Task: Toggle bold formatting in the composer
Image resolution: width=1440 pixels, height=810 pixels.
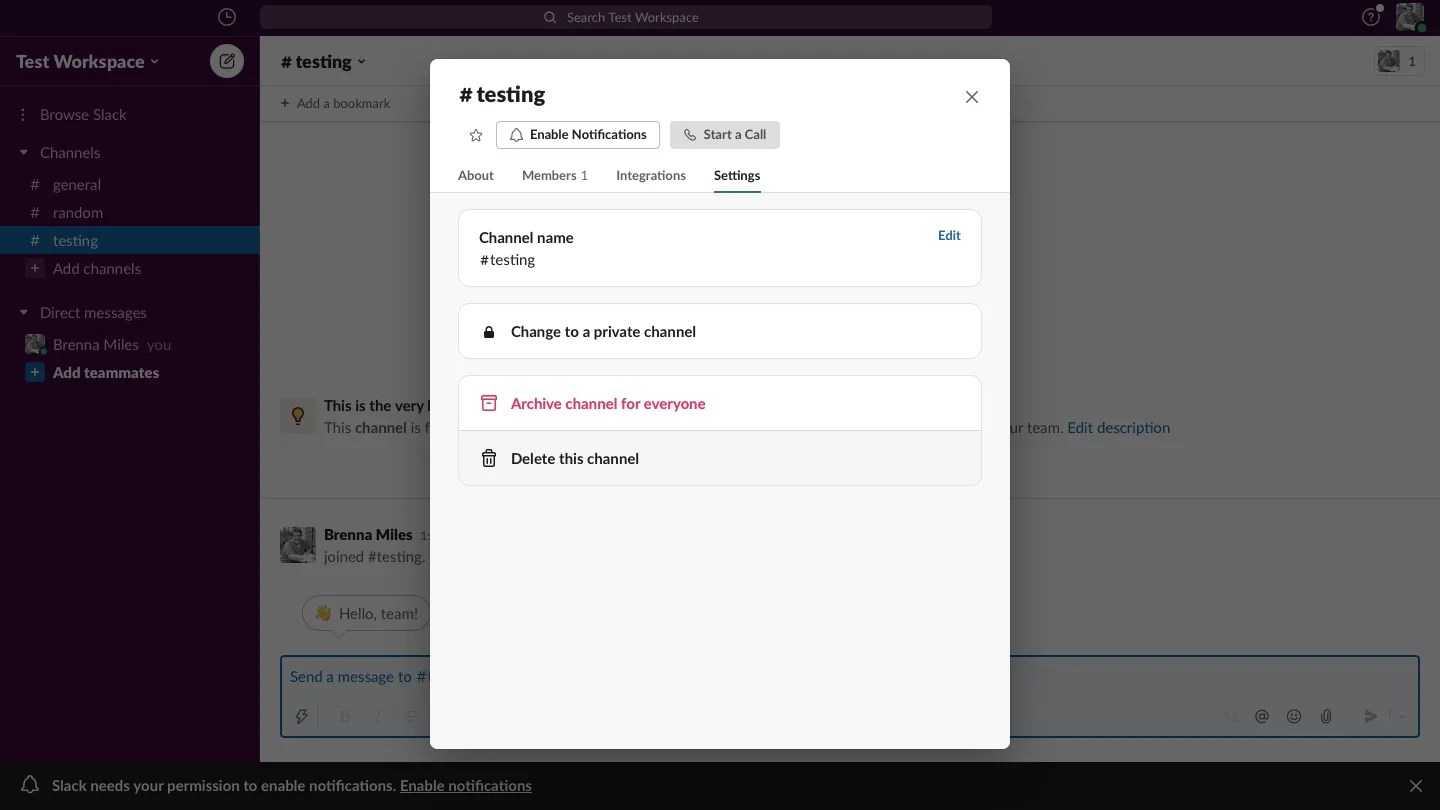Action: click(x=344, y=716)
